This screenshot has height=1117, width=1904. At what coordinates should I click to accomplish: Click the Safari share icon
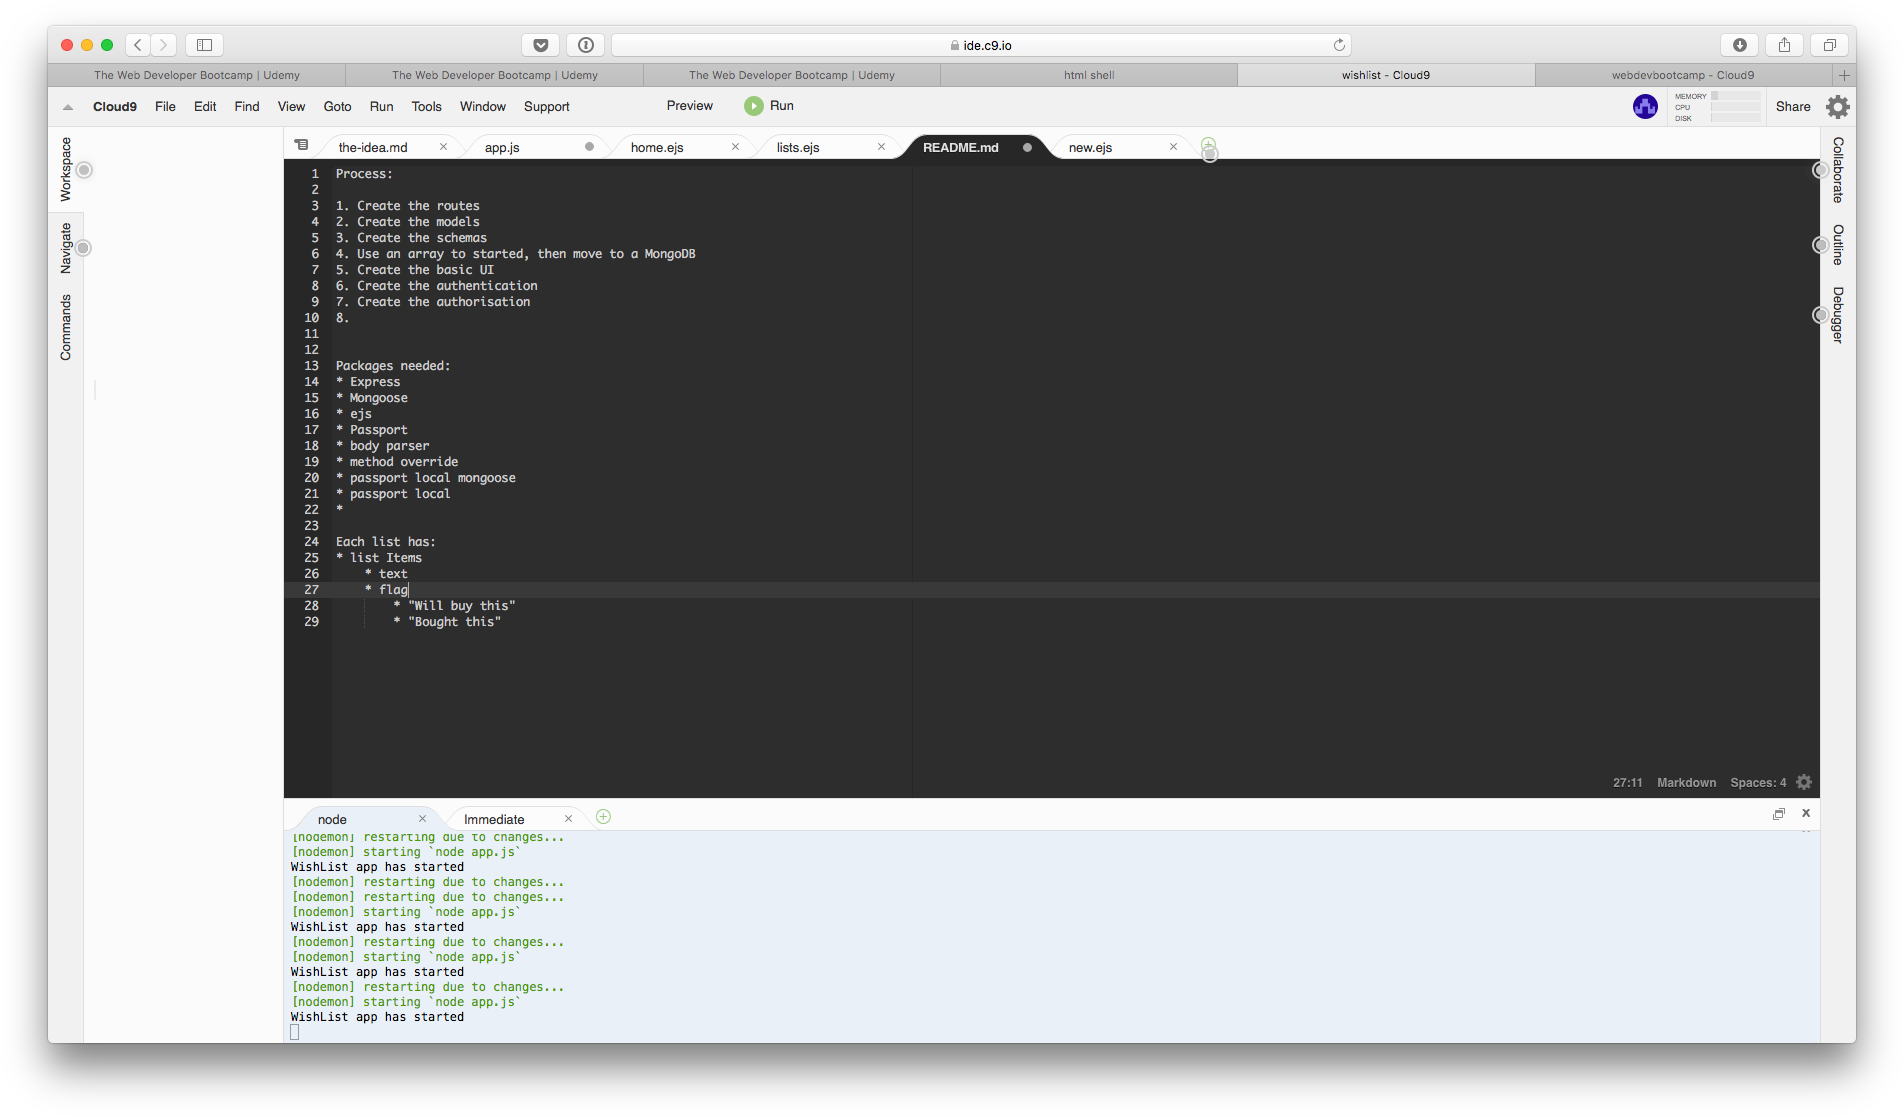(x=1784, y=45)
